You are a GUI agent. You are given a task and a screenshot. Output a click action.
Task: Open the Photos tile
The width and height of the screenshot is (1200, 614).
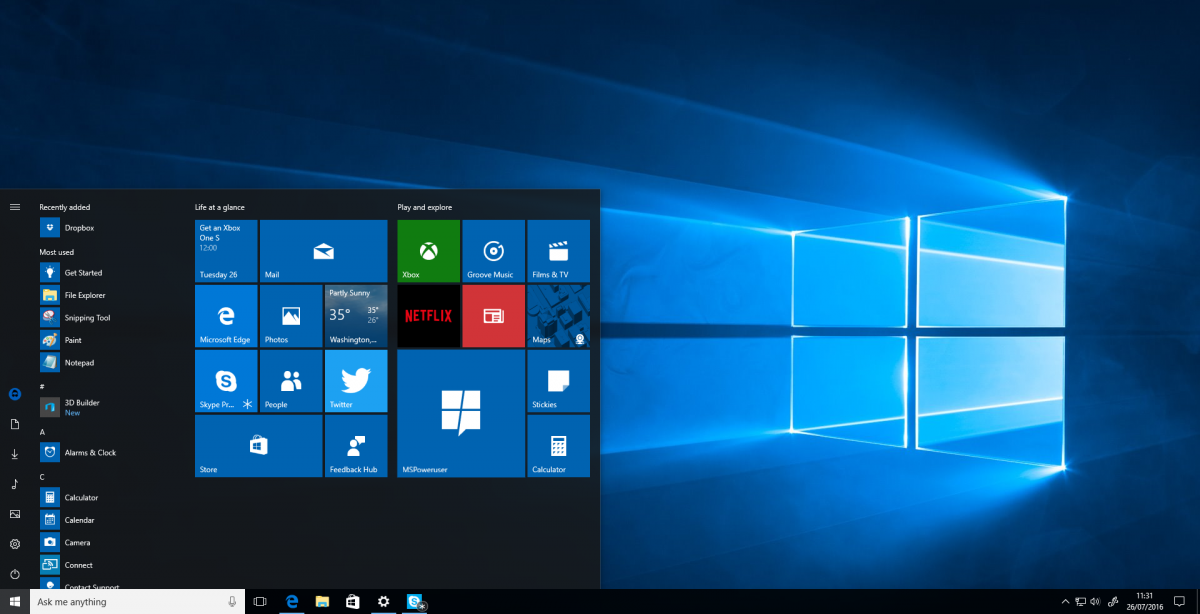coord(291,315)
